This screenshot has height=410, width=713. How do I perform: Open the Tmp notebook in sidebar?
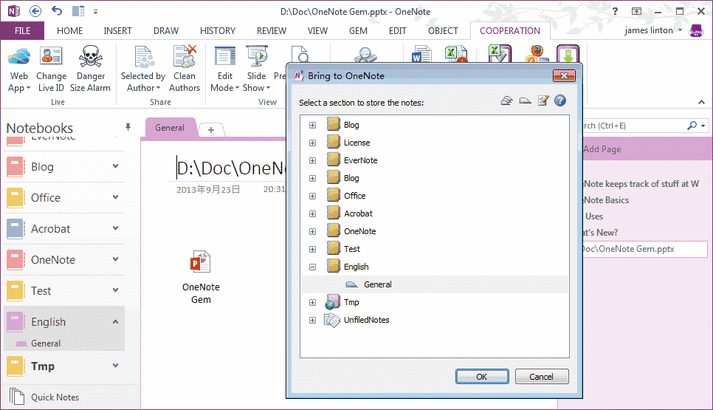click(x=42, y=366)
